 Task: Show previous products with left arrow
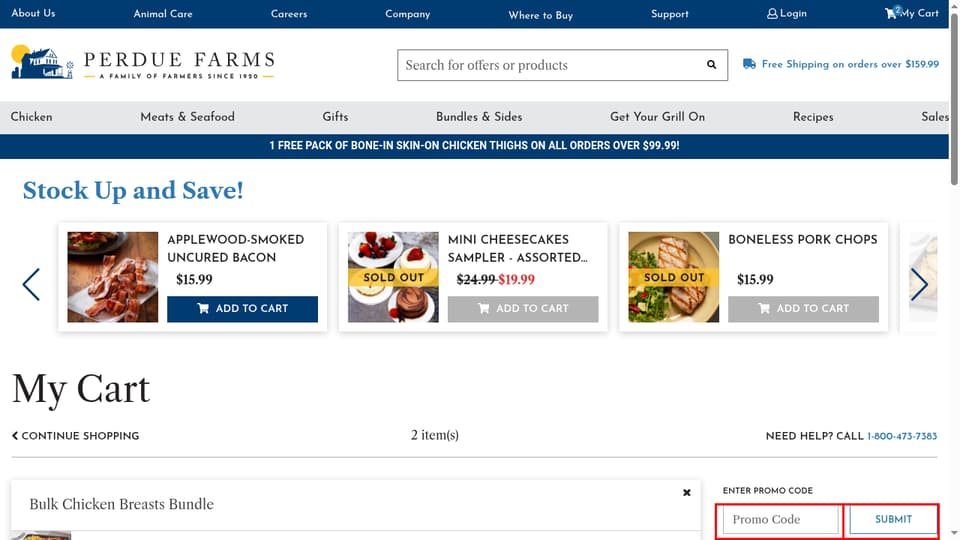31,284
